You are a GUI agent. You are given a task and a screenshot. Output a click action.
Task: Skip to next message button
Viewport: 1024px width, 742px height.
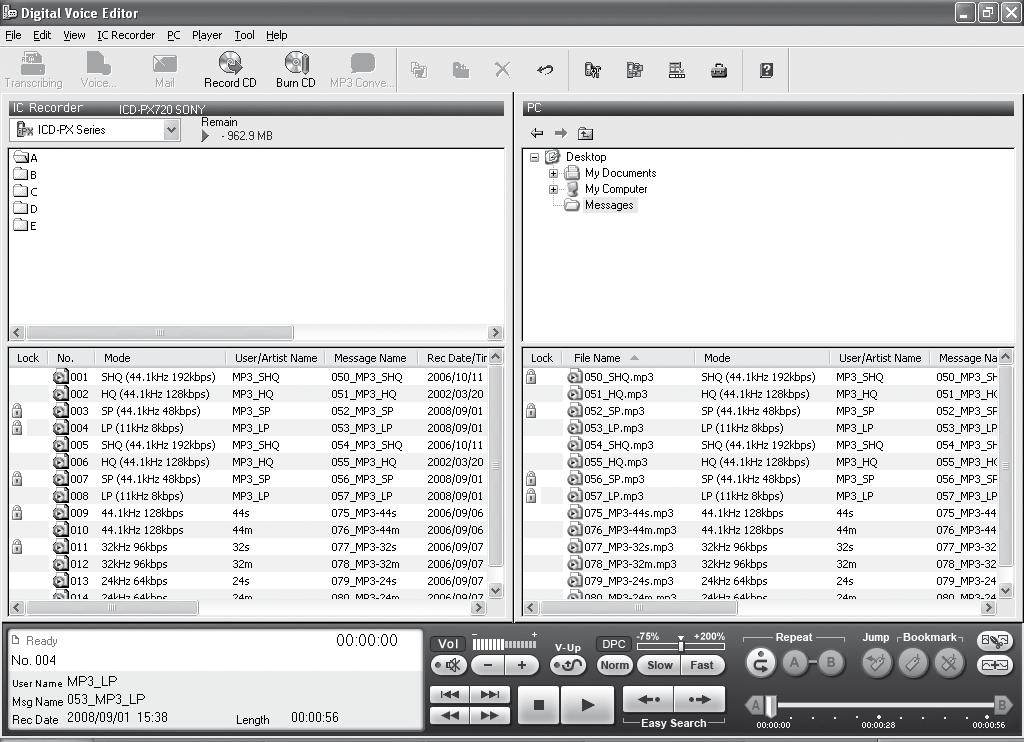[490, 694]
